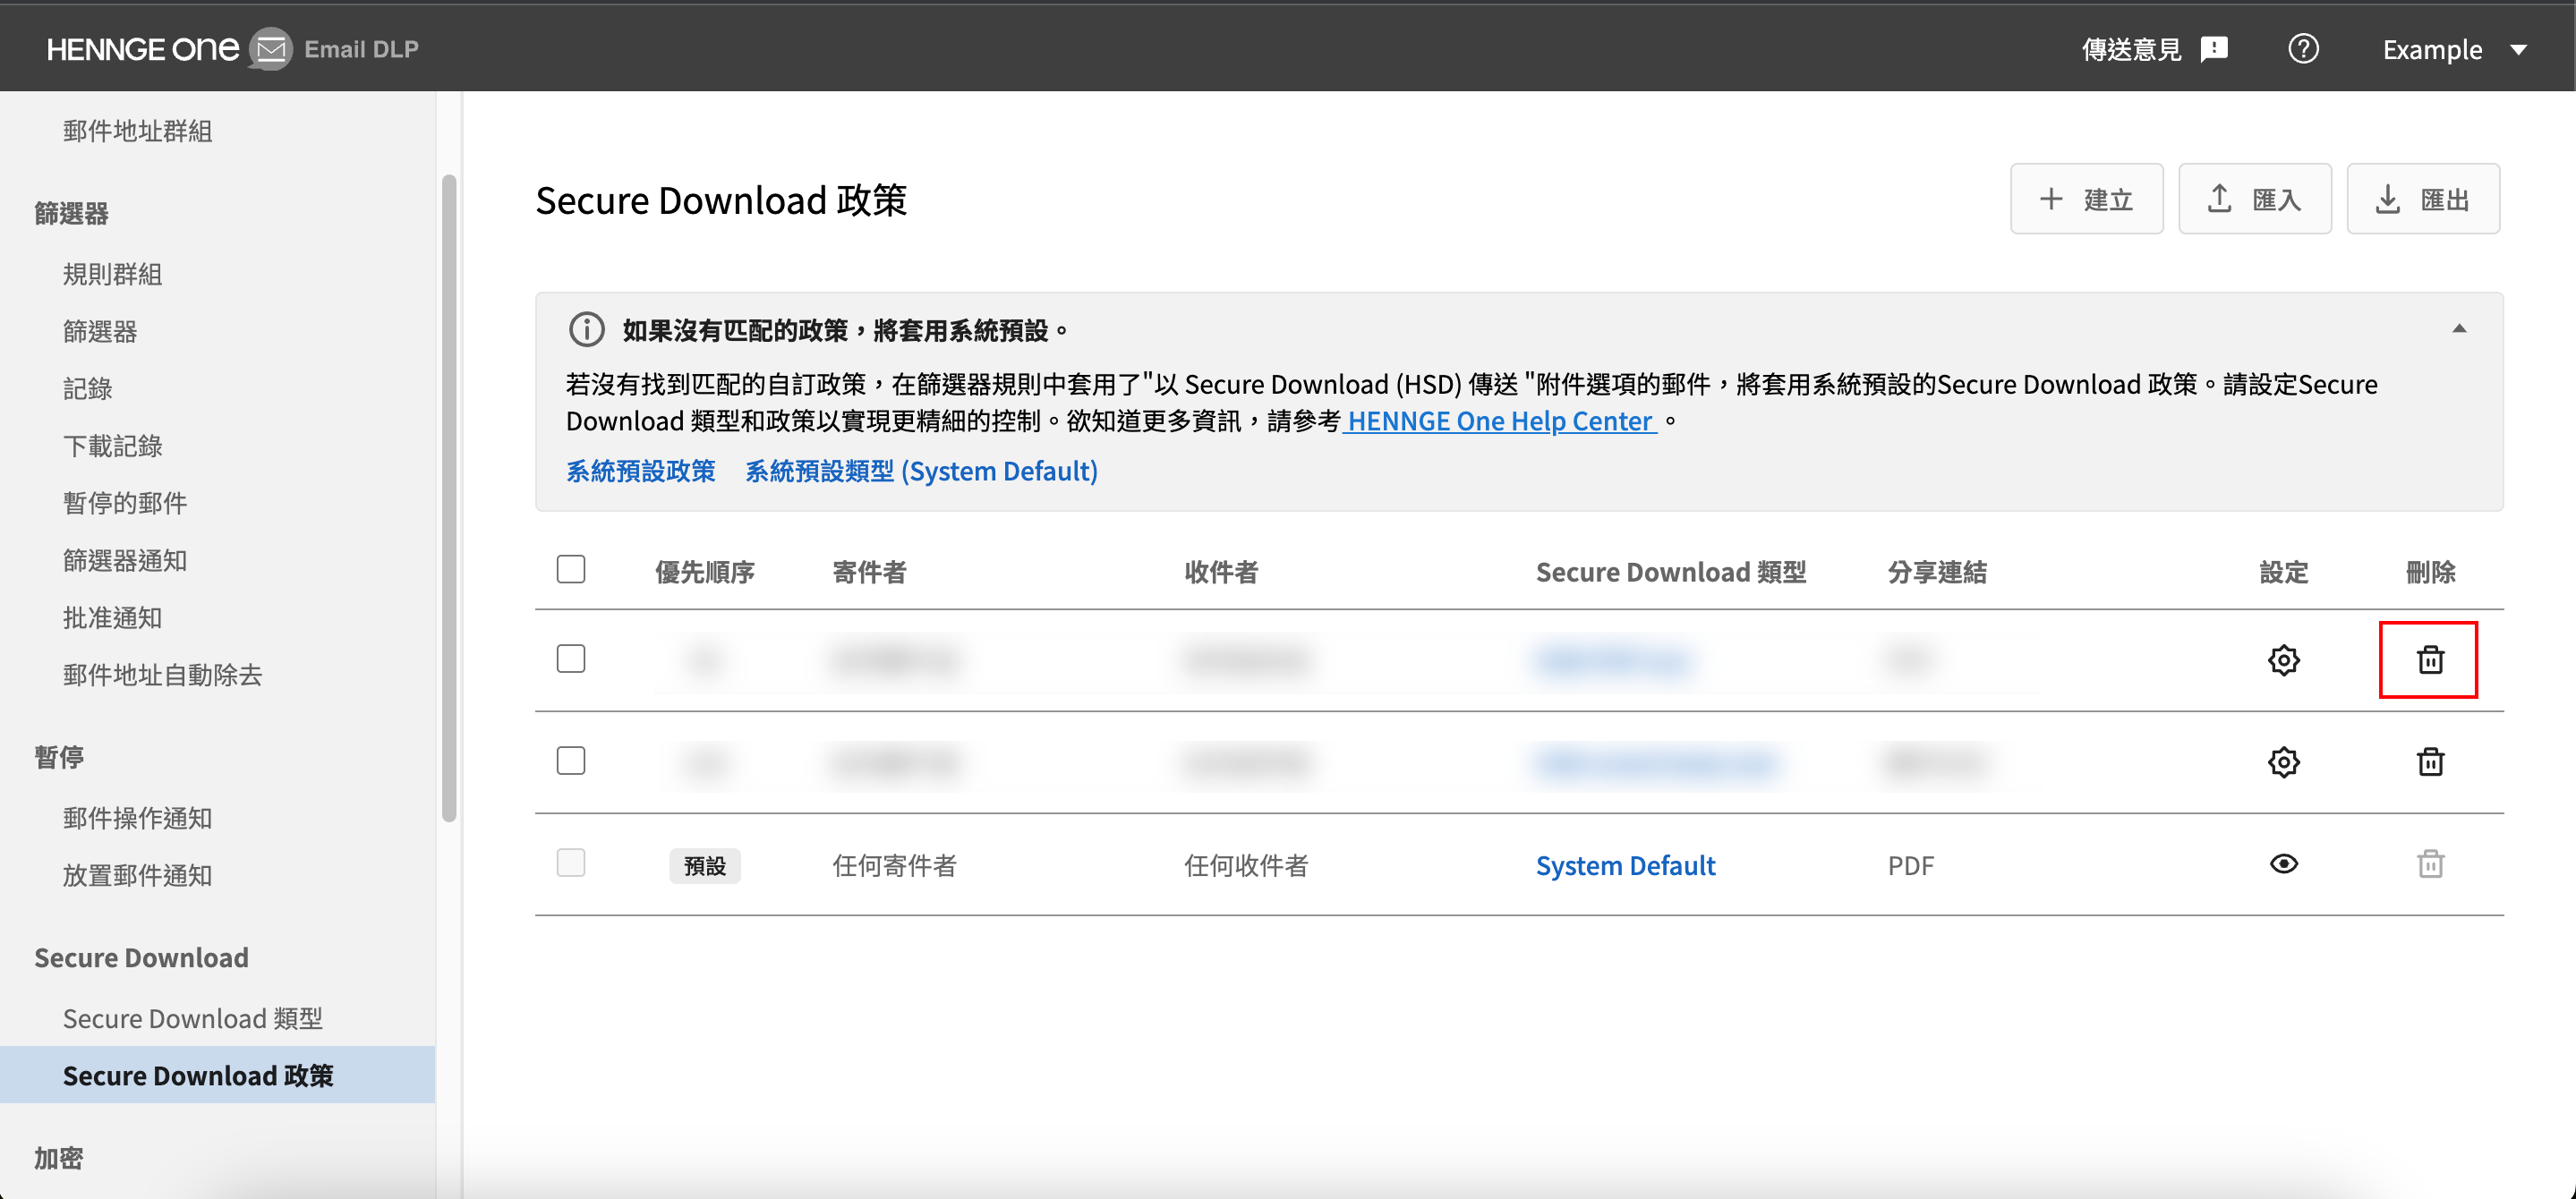The image size is (2576, 1199).
Task: Click the PDF share link cell
Action: (x=1910, y=865)
